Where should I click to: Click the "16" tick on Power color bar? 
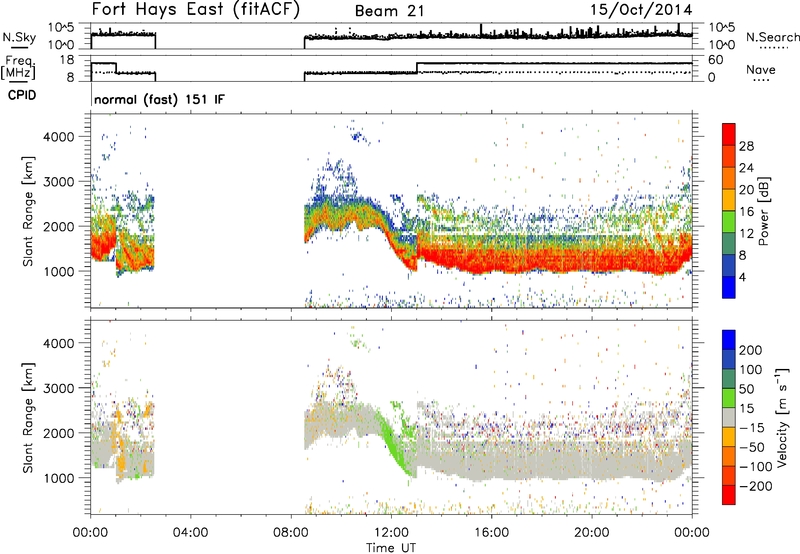coord(746,211)
